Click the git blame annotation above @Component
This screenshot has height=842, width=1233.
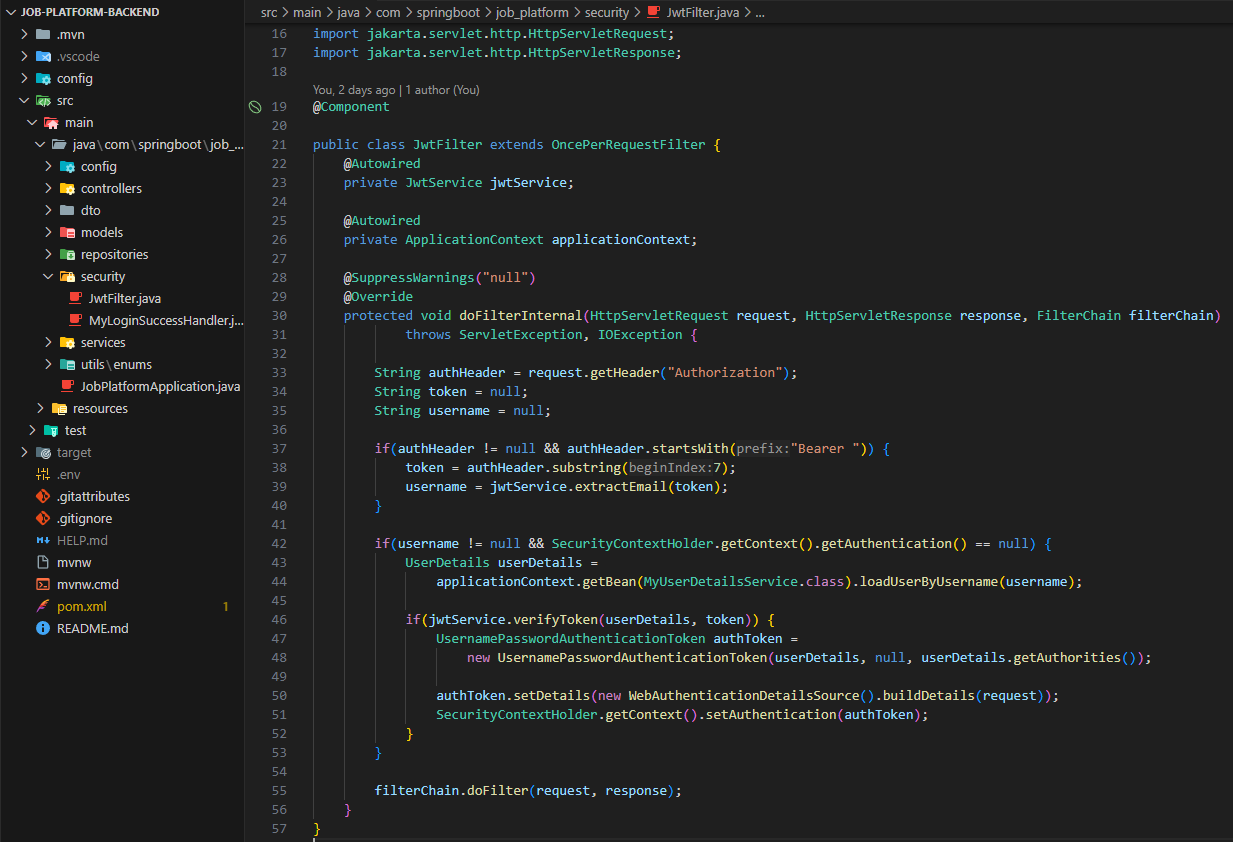tap(395, 89)
